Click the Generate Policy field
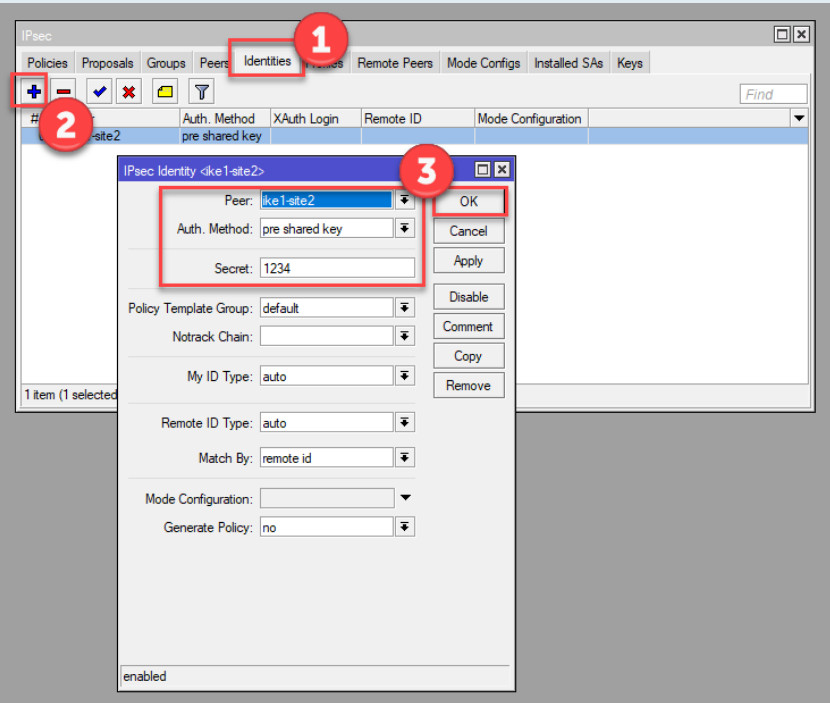830x703 pixels. 327,527
